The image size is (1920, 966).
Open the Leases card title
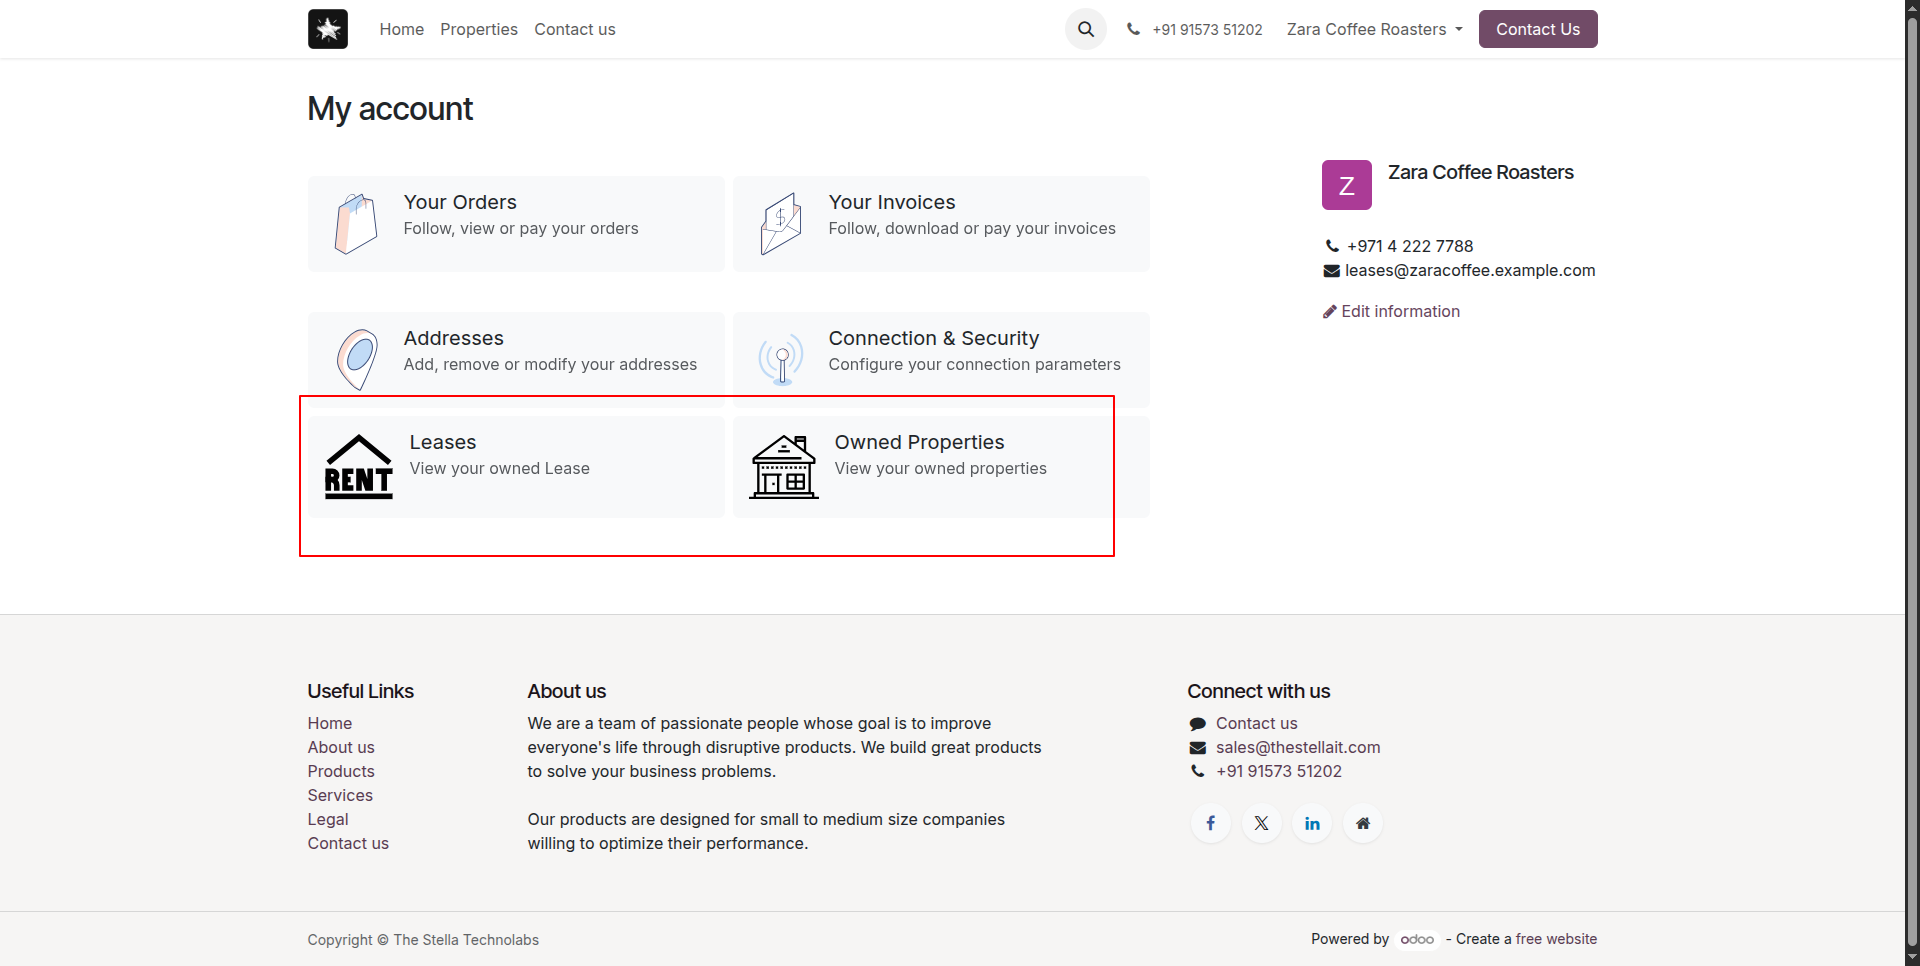pos(443,442)
